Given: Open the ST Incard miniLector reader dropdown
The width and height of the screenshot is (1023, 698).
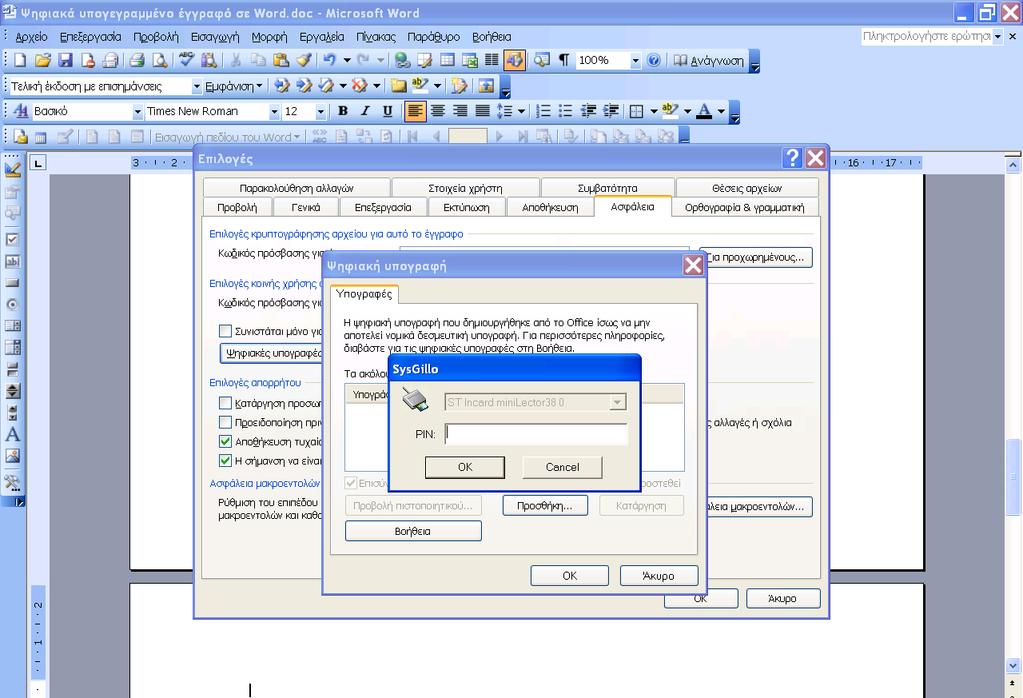Looking at the screenshot, I should 617,402.
